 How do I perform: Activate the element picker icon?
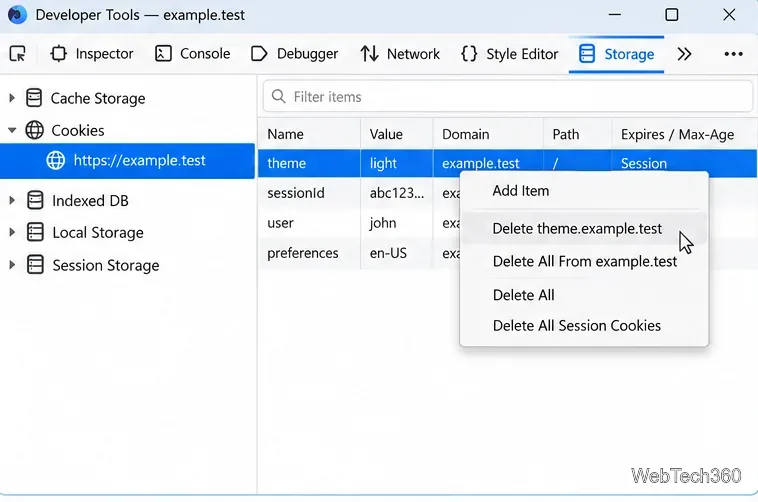pyautogui.click(x=18, y=54)
